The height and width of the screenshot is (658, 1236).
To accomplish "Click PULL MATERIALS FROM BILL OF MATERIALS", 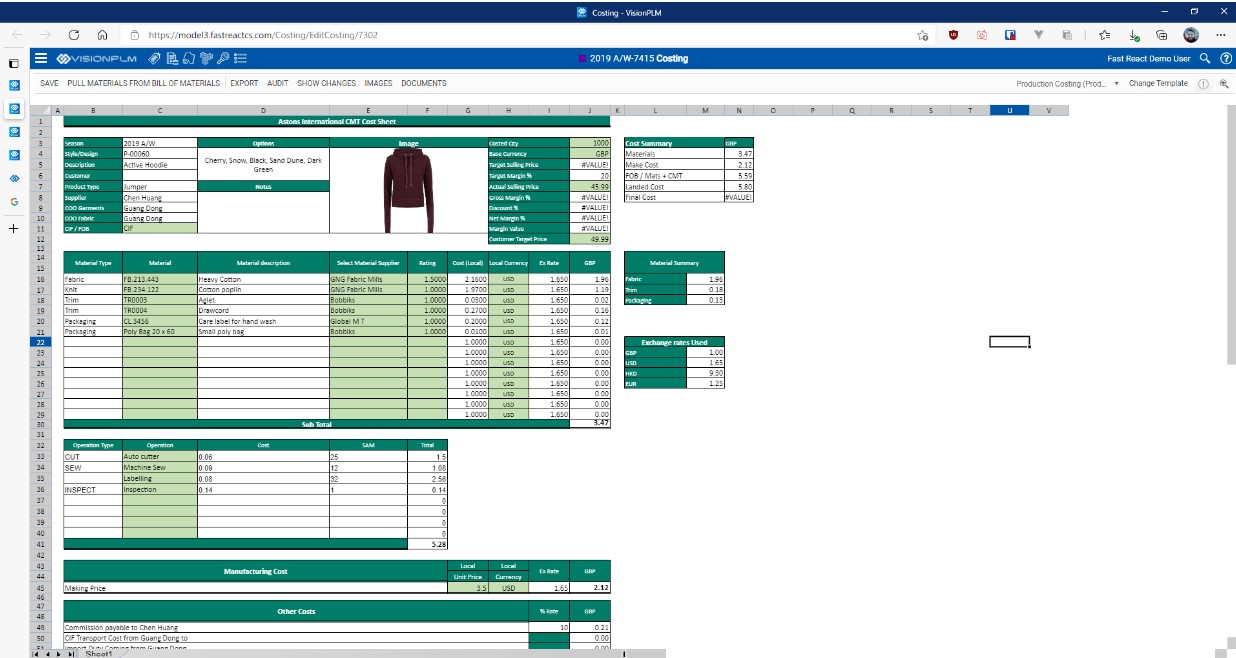I will (x=131, y=83).
